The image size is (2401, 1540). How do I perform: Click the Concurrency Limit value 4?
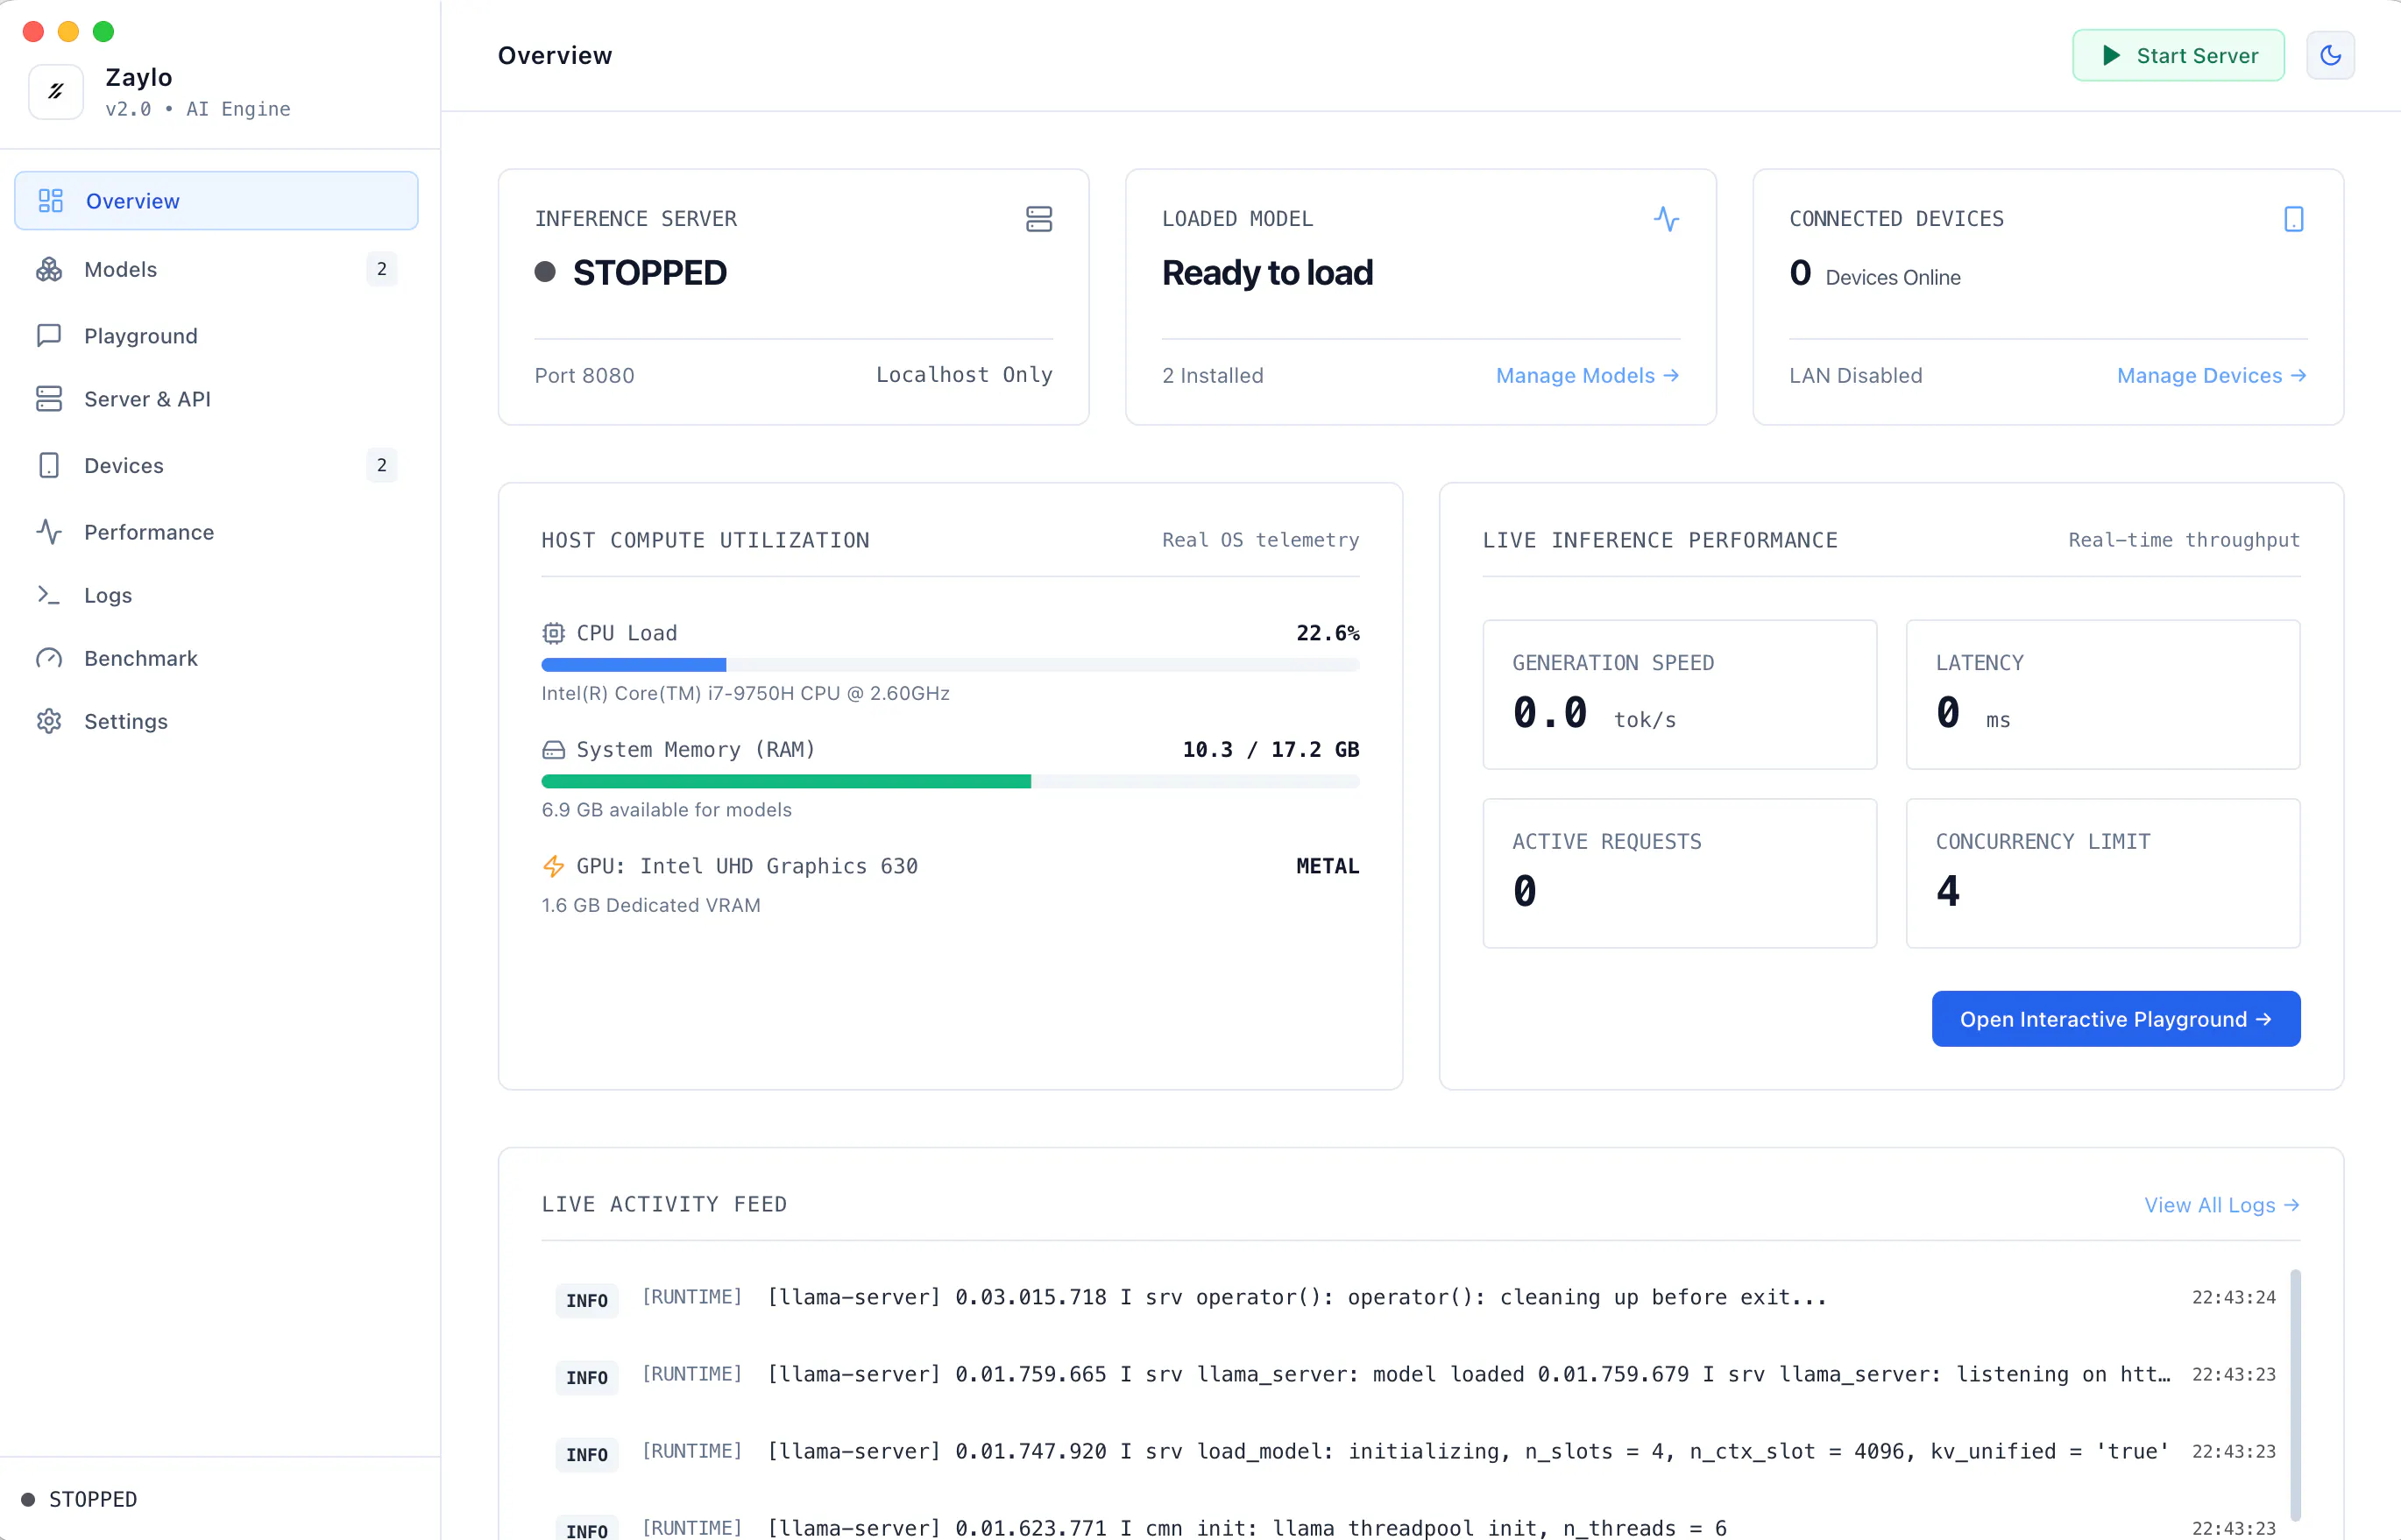point(1948,890)
